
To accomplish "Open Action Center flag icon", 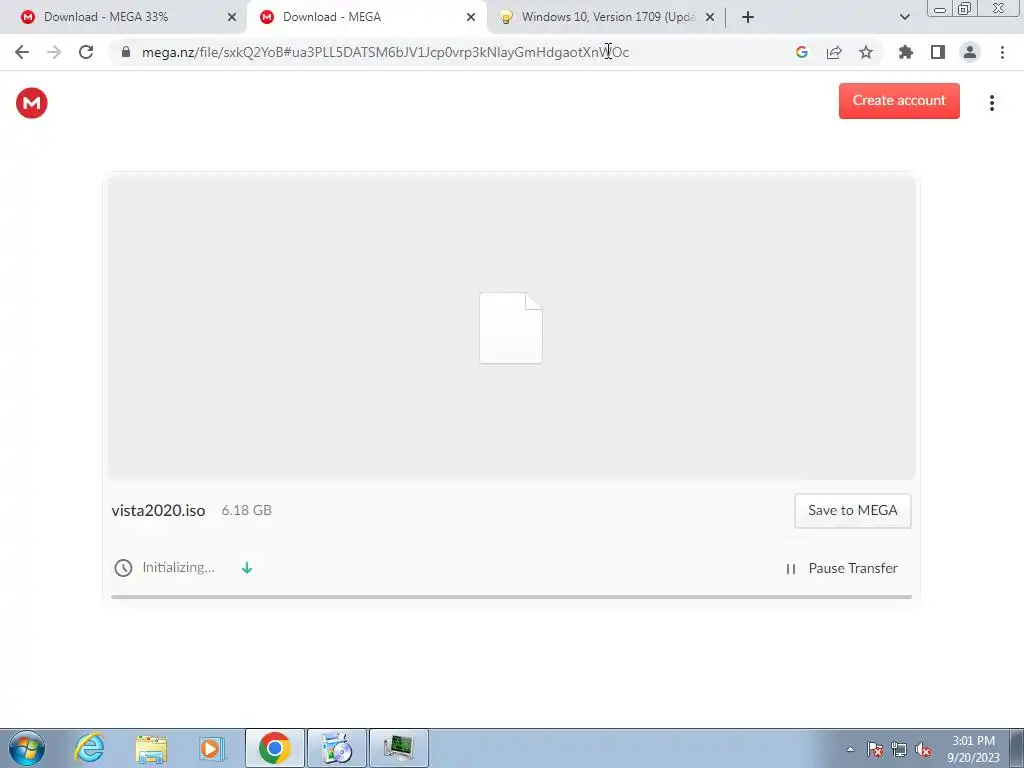I will 875,749.
